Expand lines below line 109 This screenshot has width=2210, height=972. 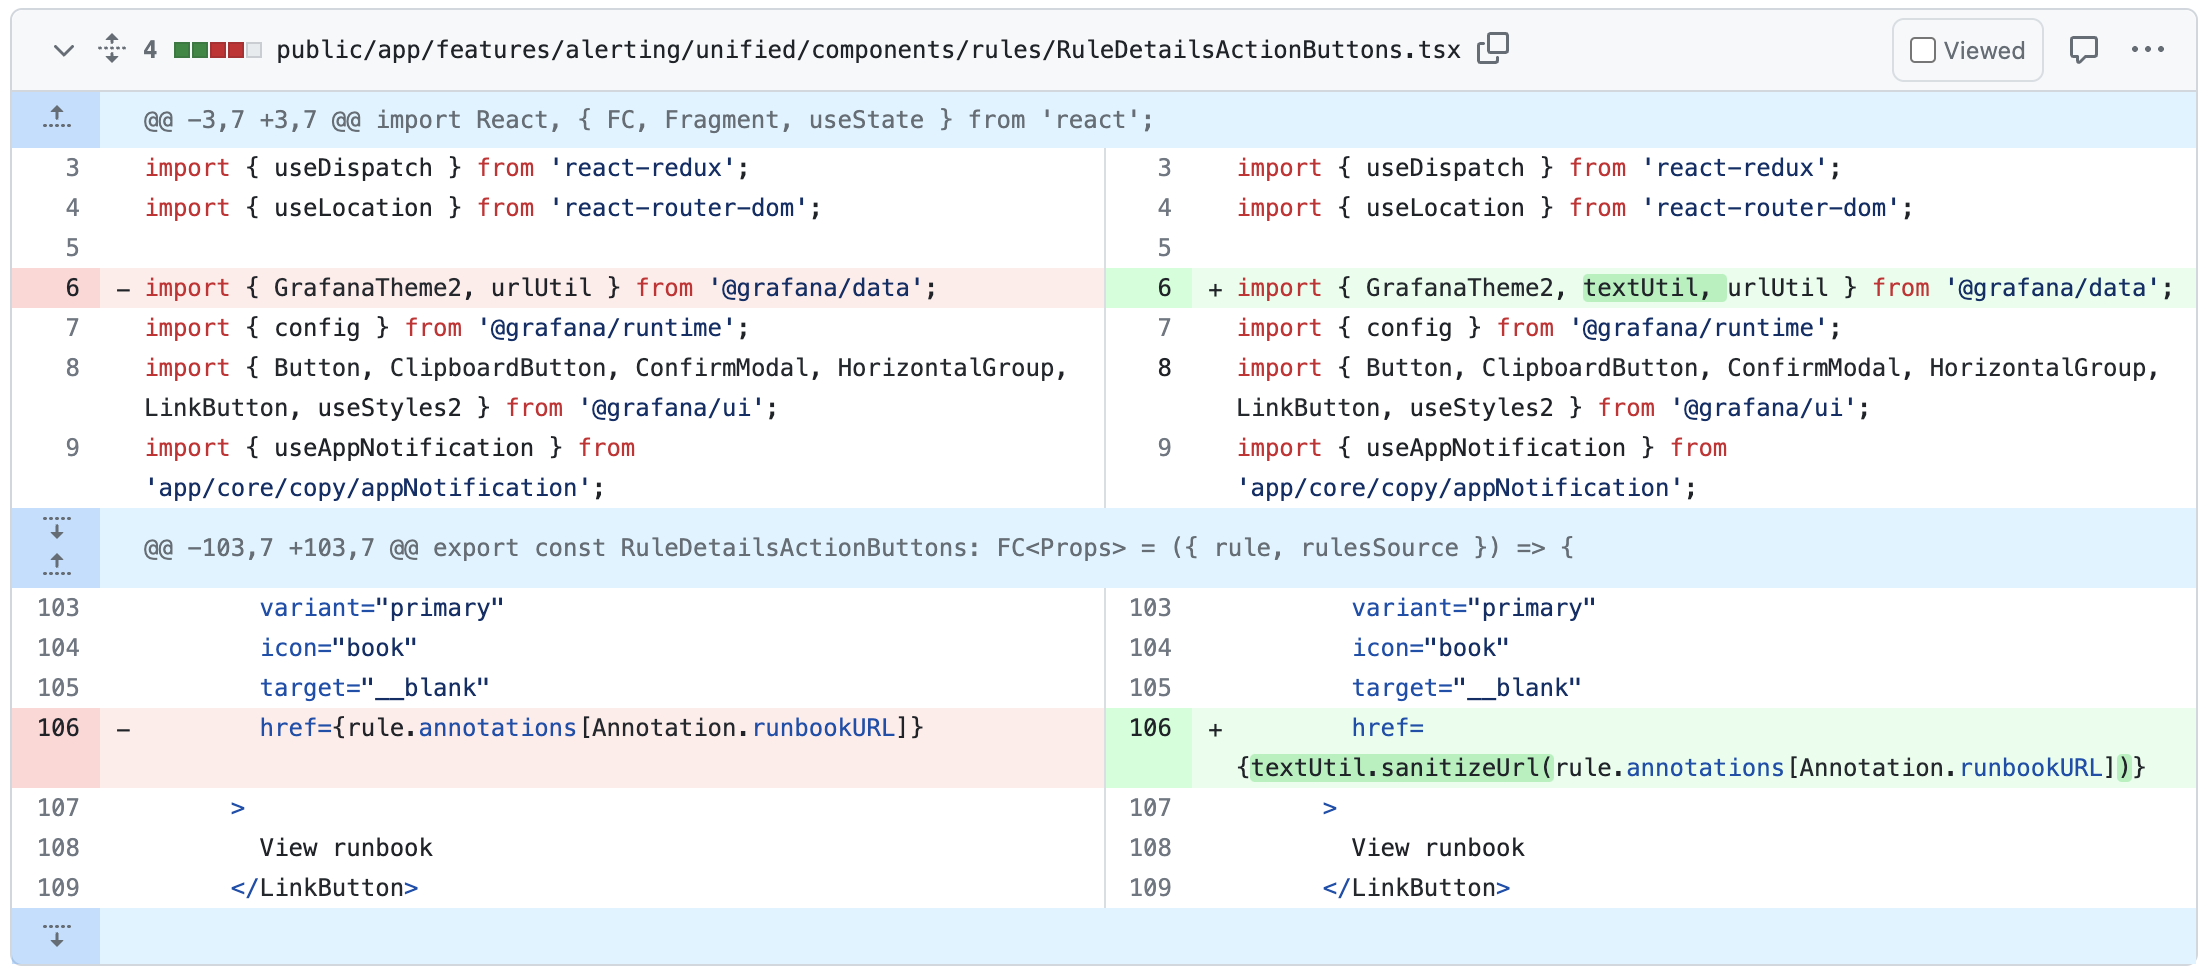tap(57, 936)
